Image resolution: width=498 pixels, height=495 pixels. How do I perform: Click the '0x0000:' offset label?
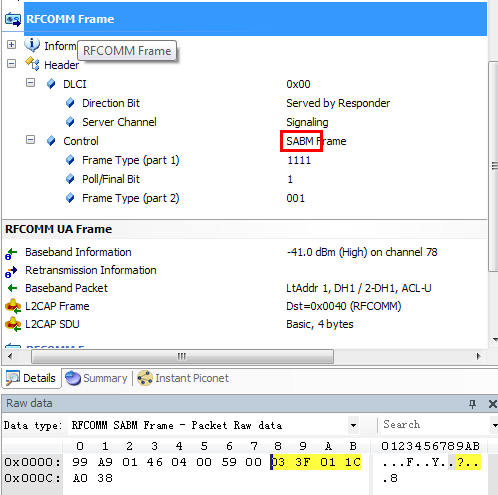[x=32, y=462]
